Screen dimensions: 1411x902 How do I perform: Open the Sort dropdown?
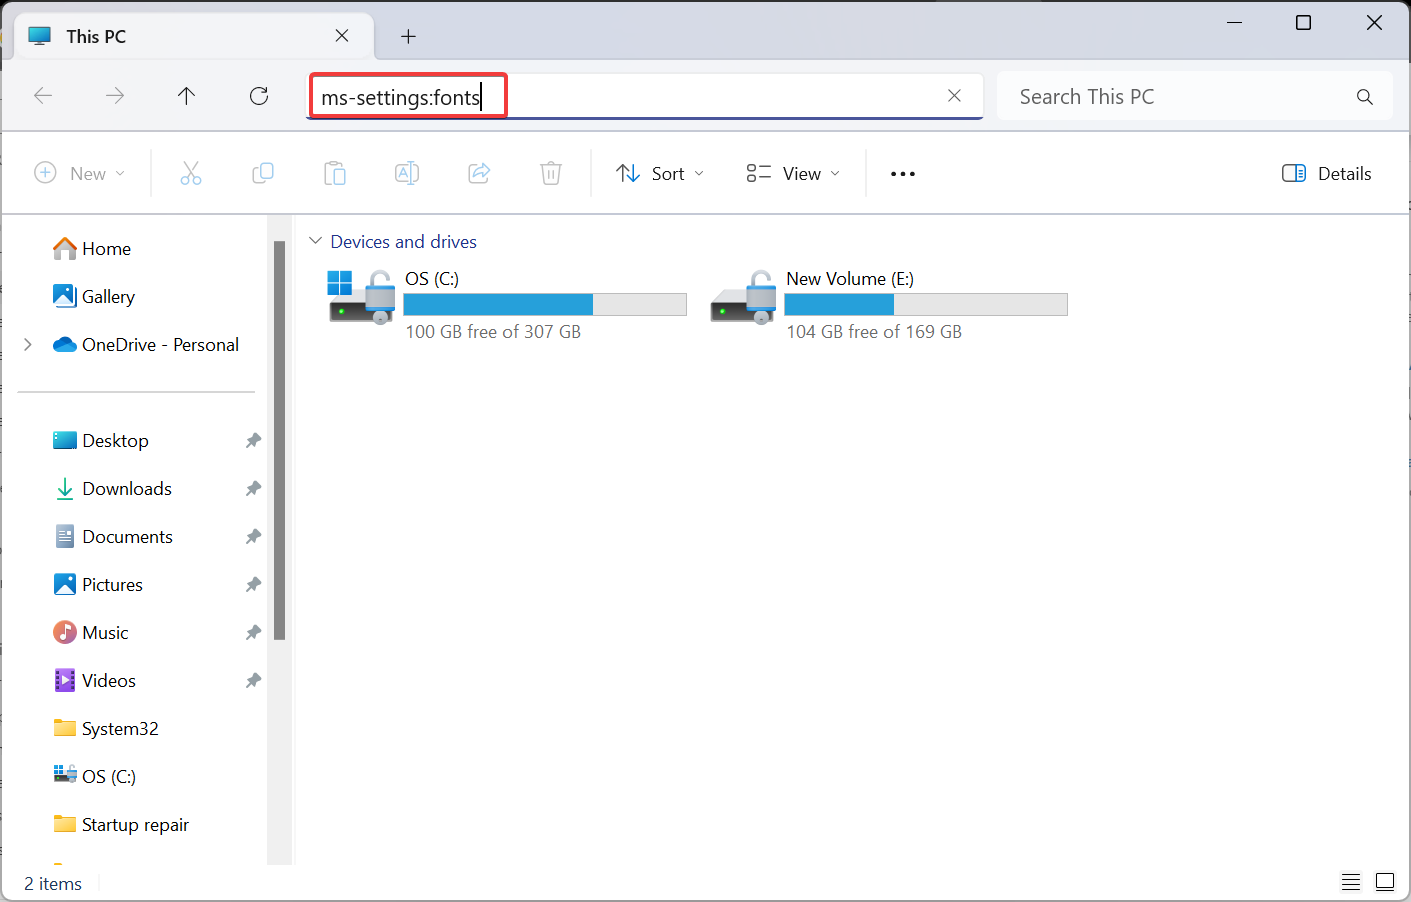659,173
